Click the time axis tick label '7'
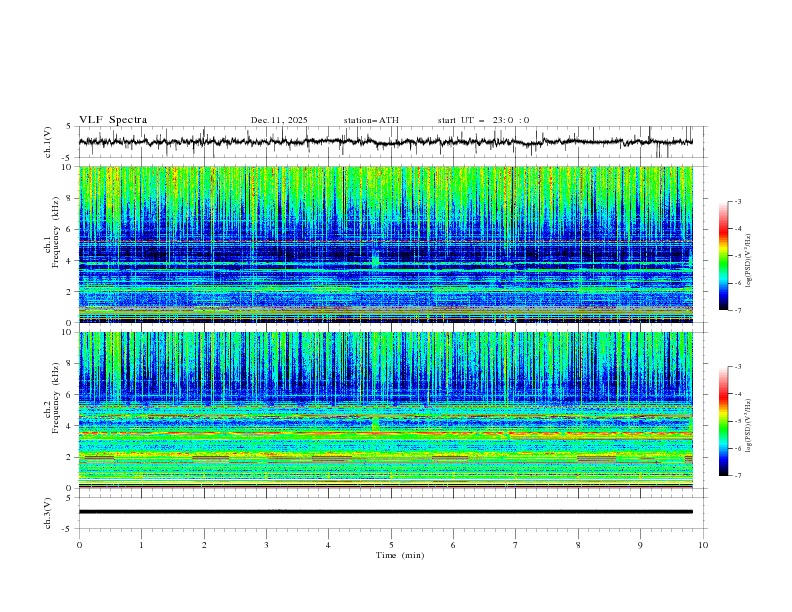This screenshot has height=612, width=792. (x=516, y=545)
